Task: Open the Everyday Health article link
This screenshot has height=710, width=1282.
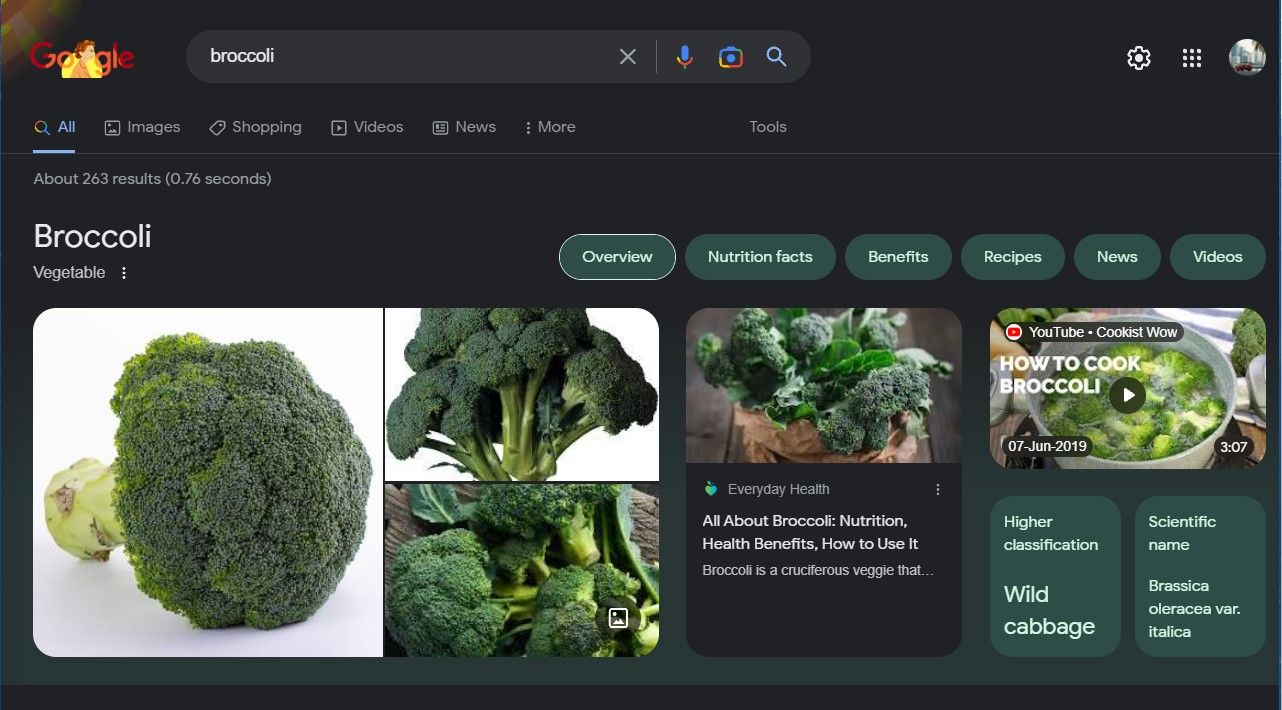Action: (x=808, y=532)
